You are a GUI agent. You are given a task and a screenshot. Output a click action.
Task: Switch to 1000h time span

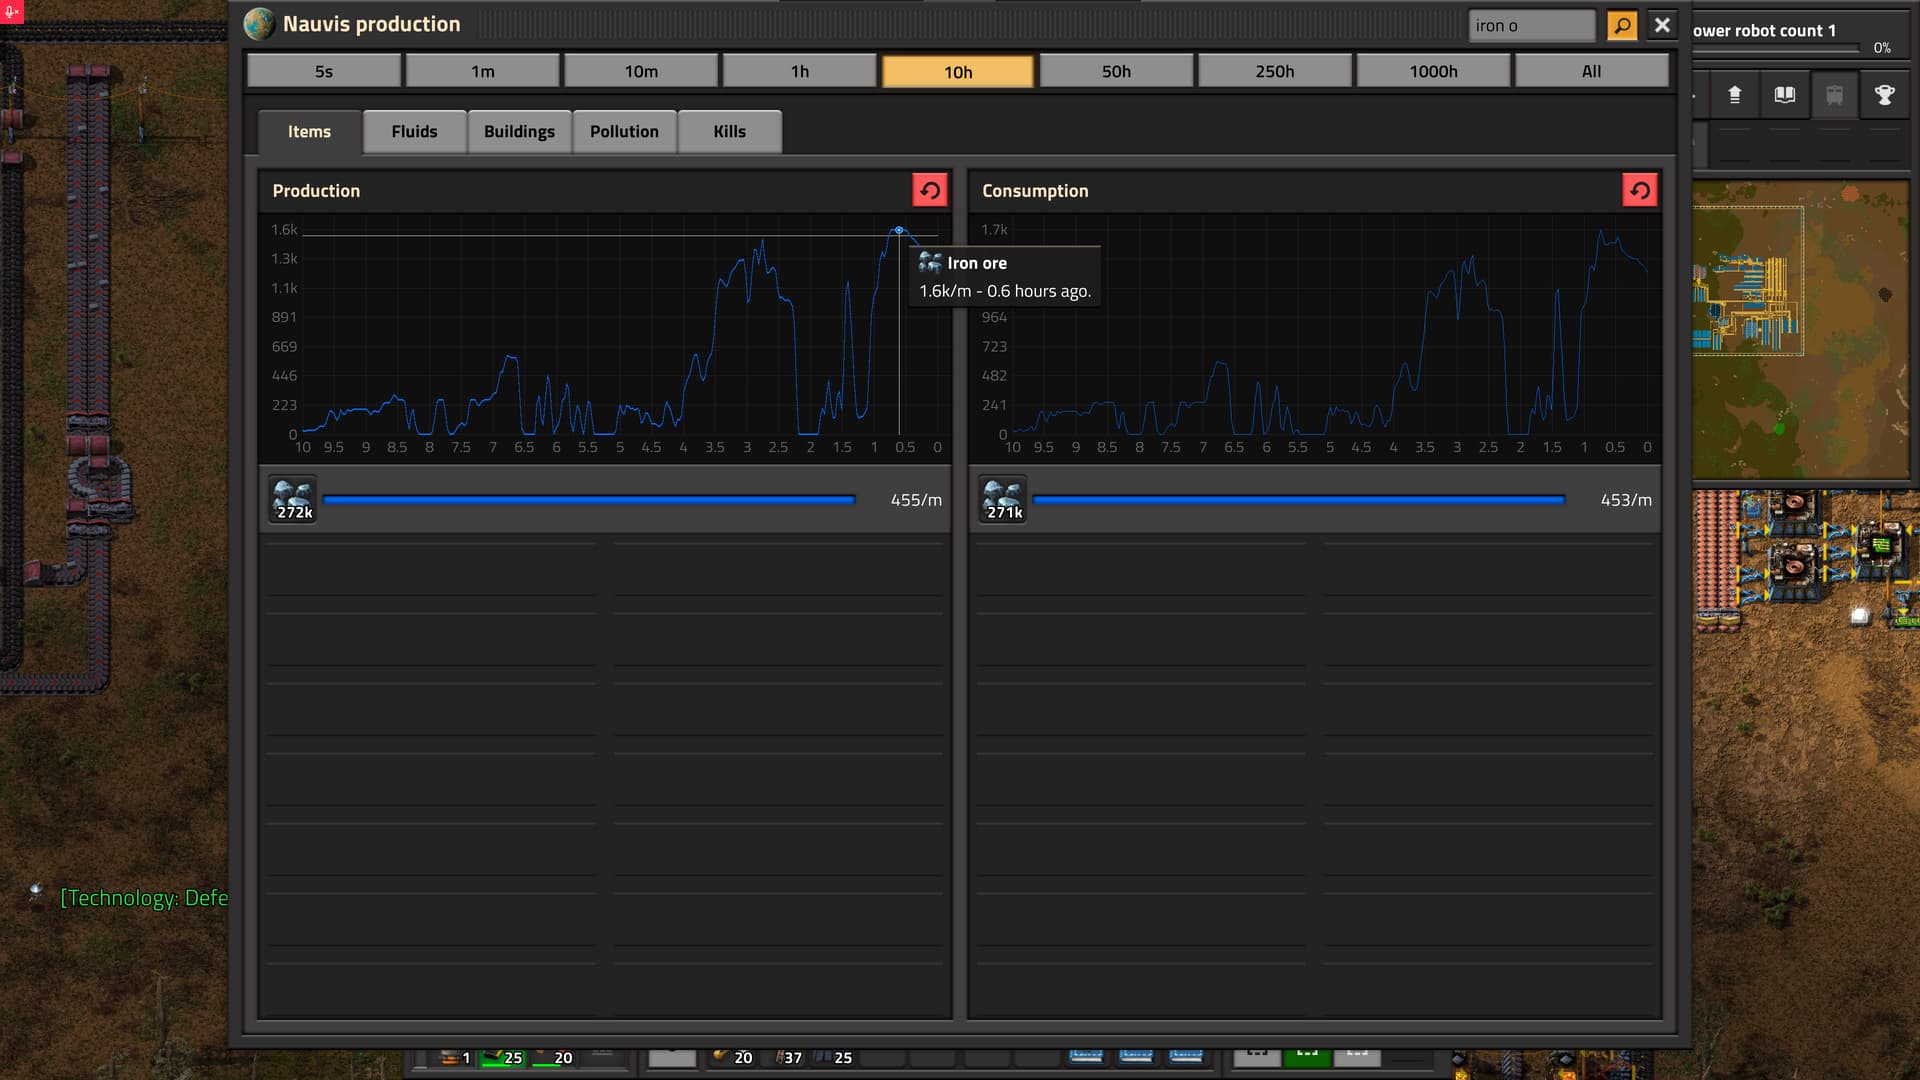pos(1433,71)
